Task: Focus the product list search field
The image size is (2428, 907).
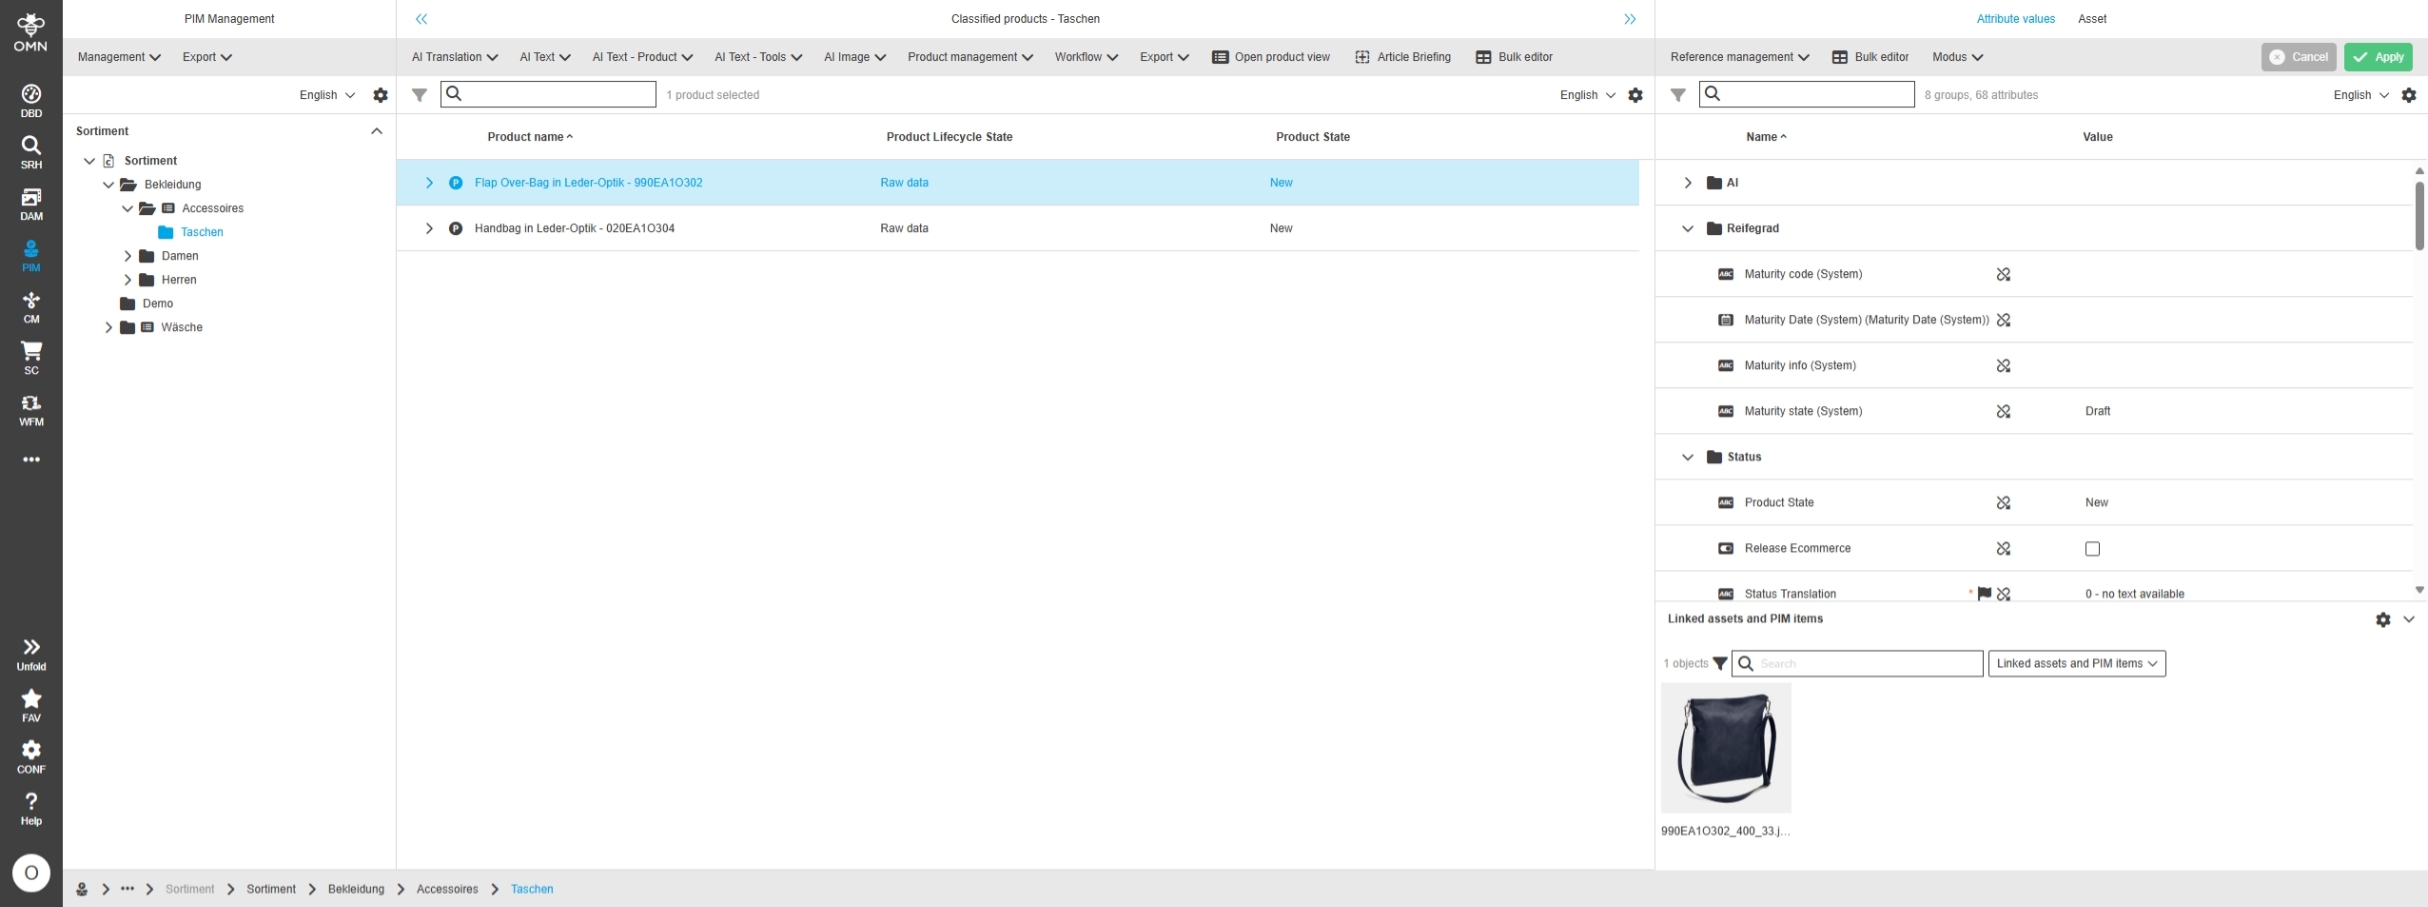Action: click(548, 94)
